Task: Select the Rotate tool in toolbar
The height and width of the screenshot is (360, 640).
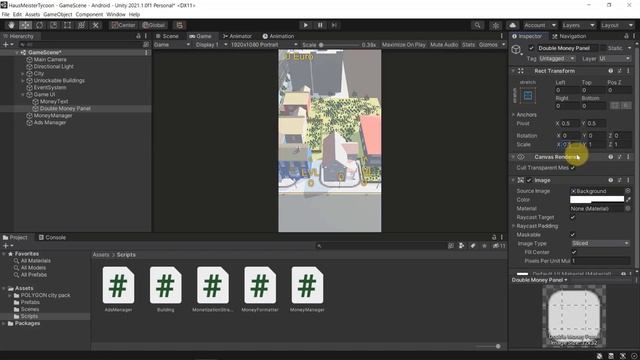Action: (39, 25)
